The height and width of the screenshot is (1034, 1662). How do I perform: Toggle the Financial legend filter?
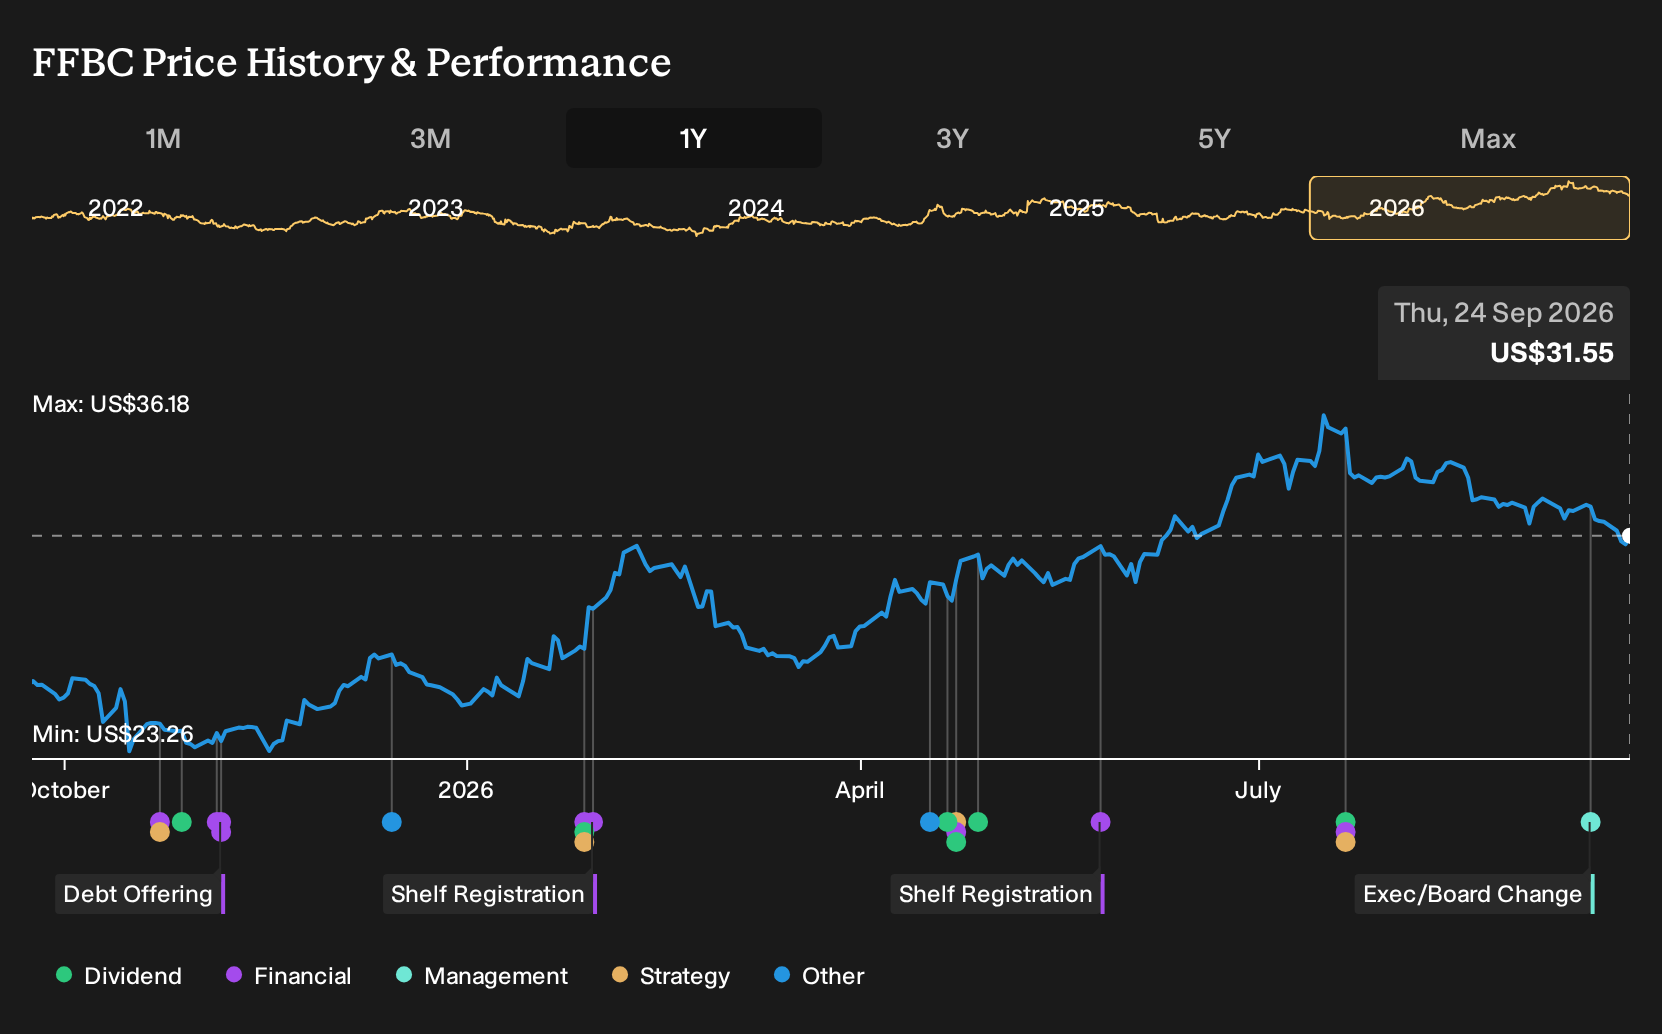click(289, 976)
